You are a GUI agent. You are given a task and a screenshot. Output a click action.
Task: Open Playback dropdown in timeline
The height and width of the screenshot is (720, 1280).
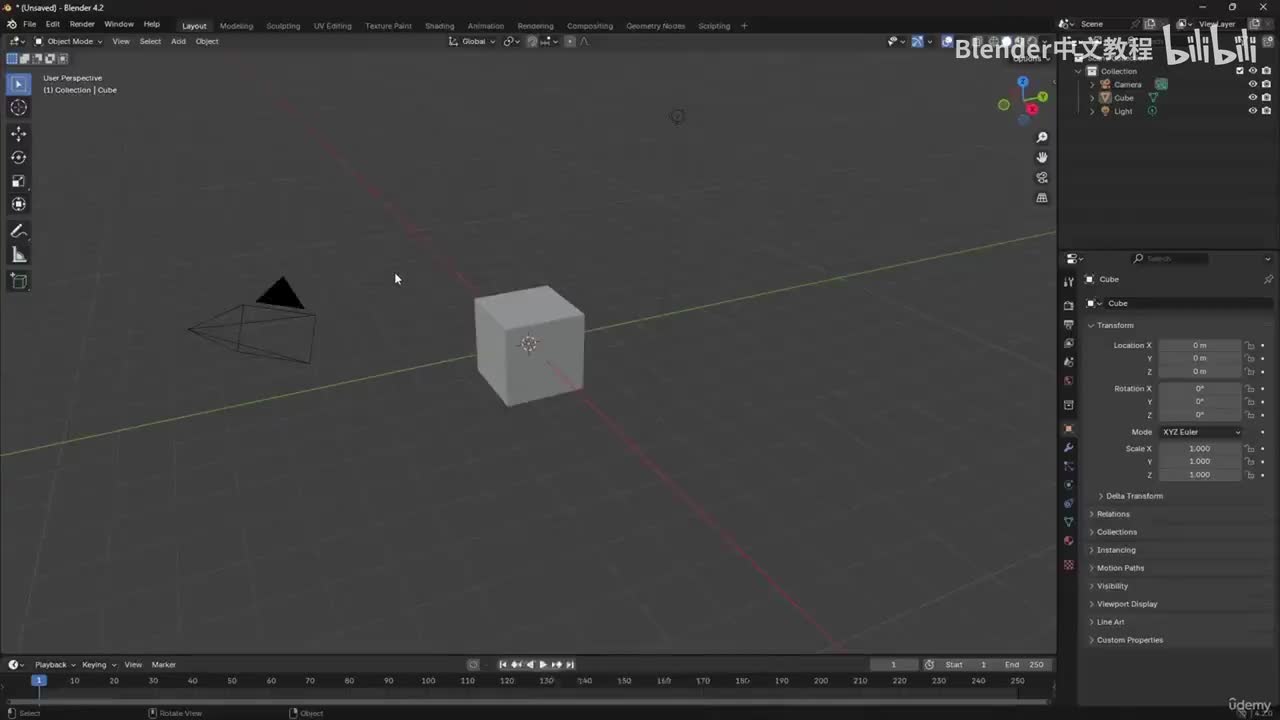55,665
